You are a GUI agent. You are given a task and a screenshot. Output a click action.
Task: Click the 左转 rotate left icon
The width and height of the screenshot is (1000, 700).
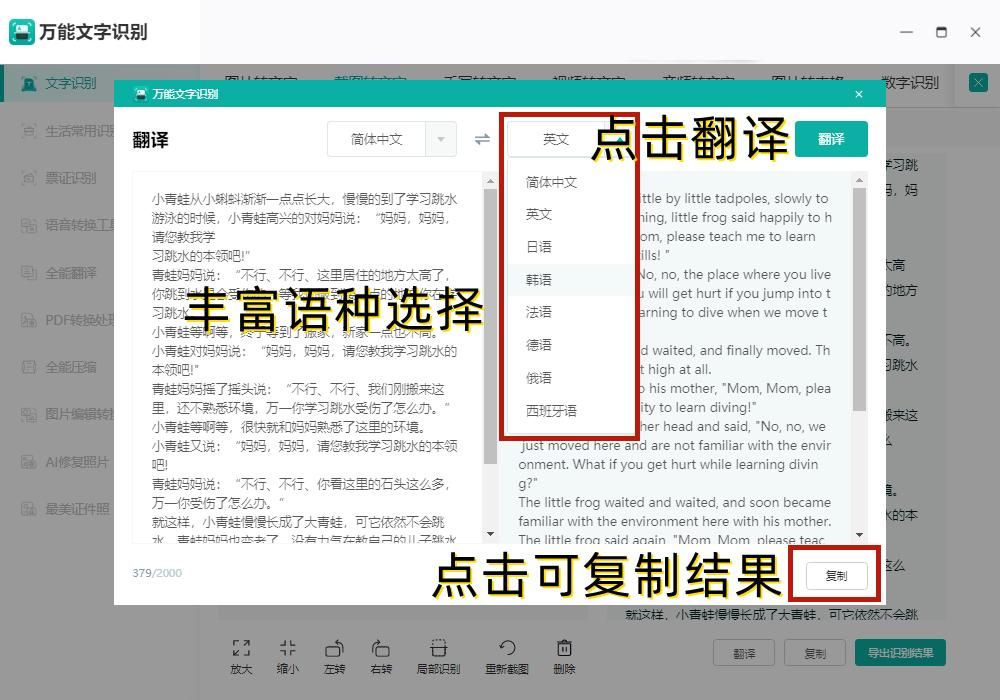click(334, 648)
